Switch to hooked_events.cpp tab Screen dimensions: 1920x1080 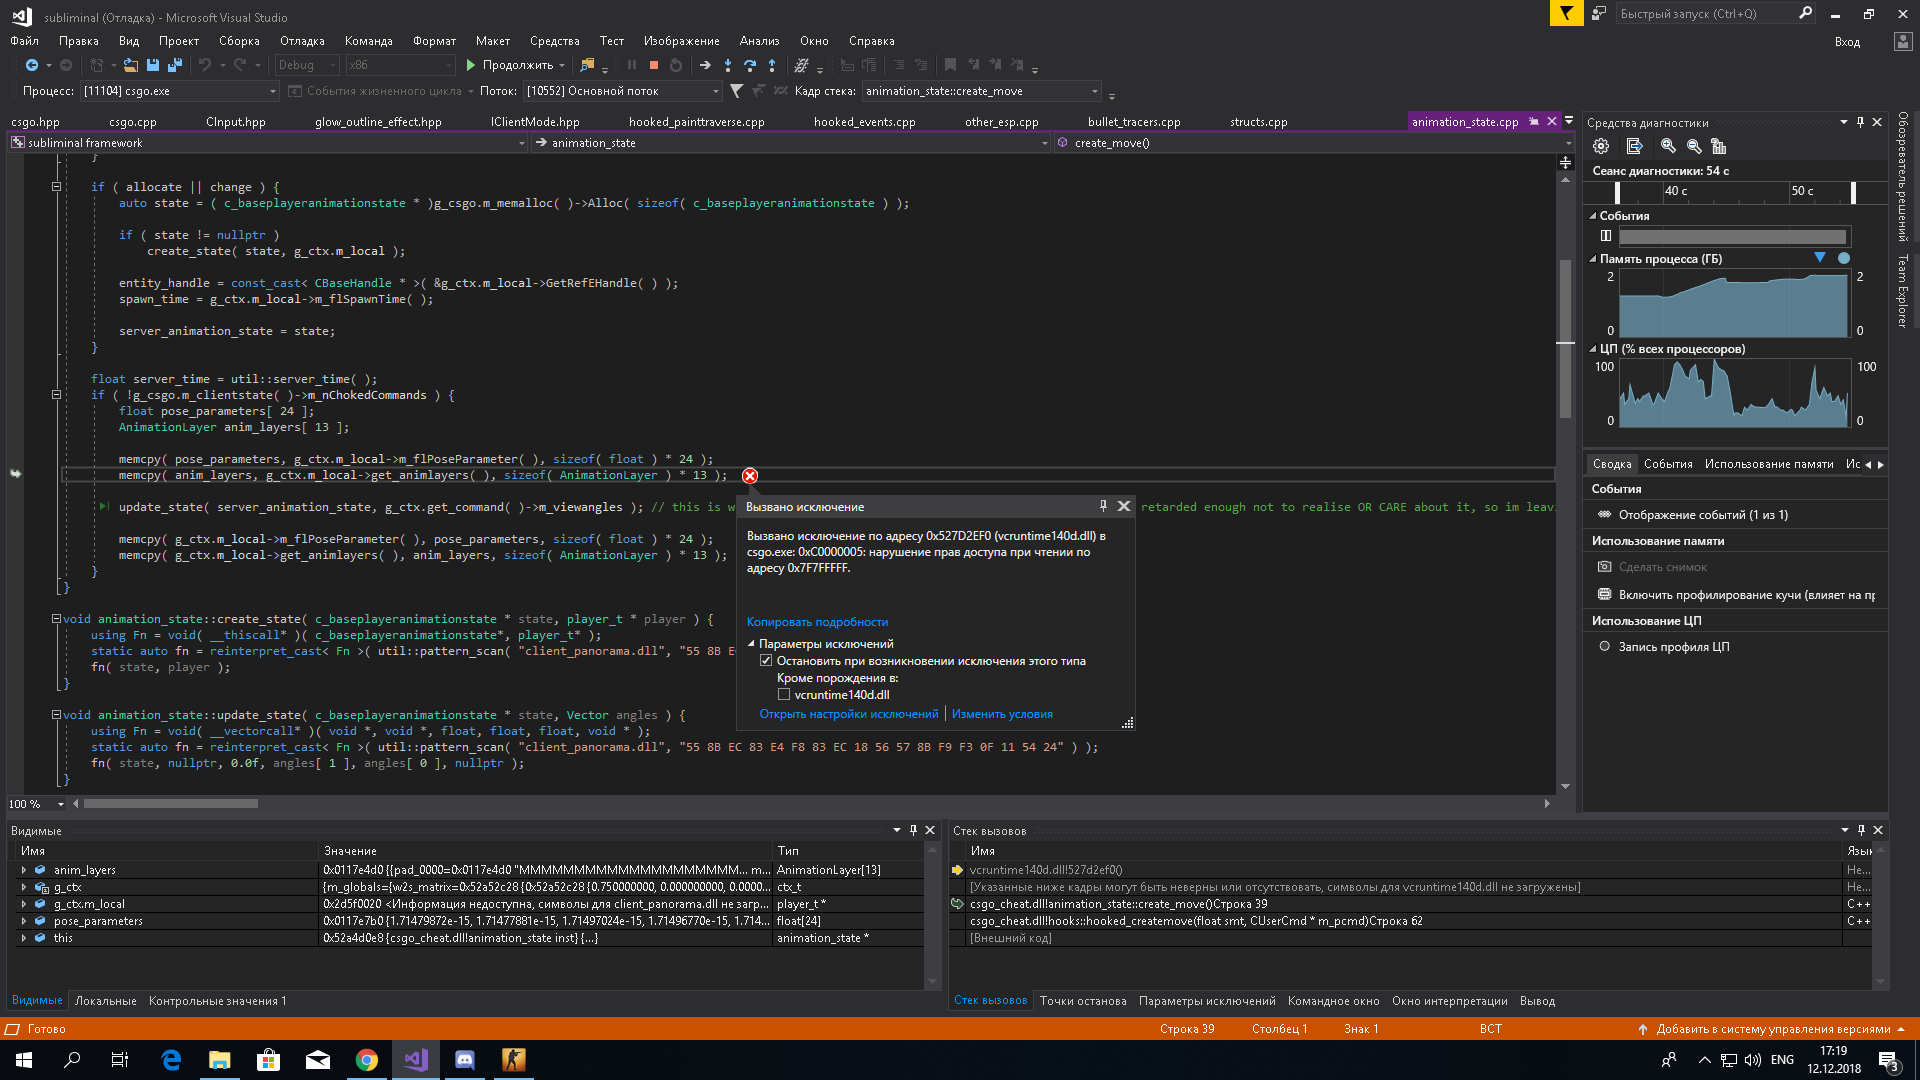(864, 122)
